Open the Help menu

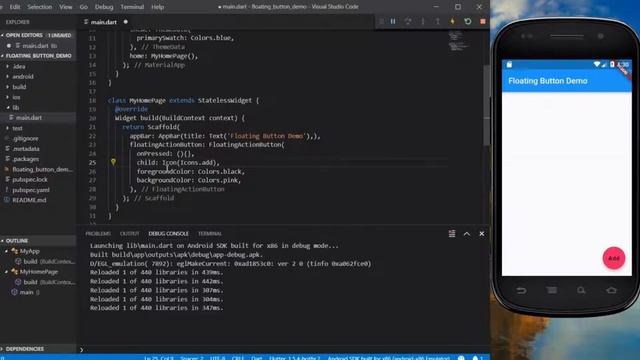click(157, 7)
